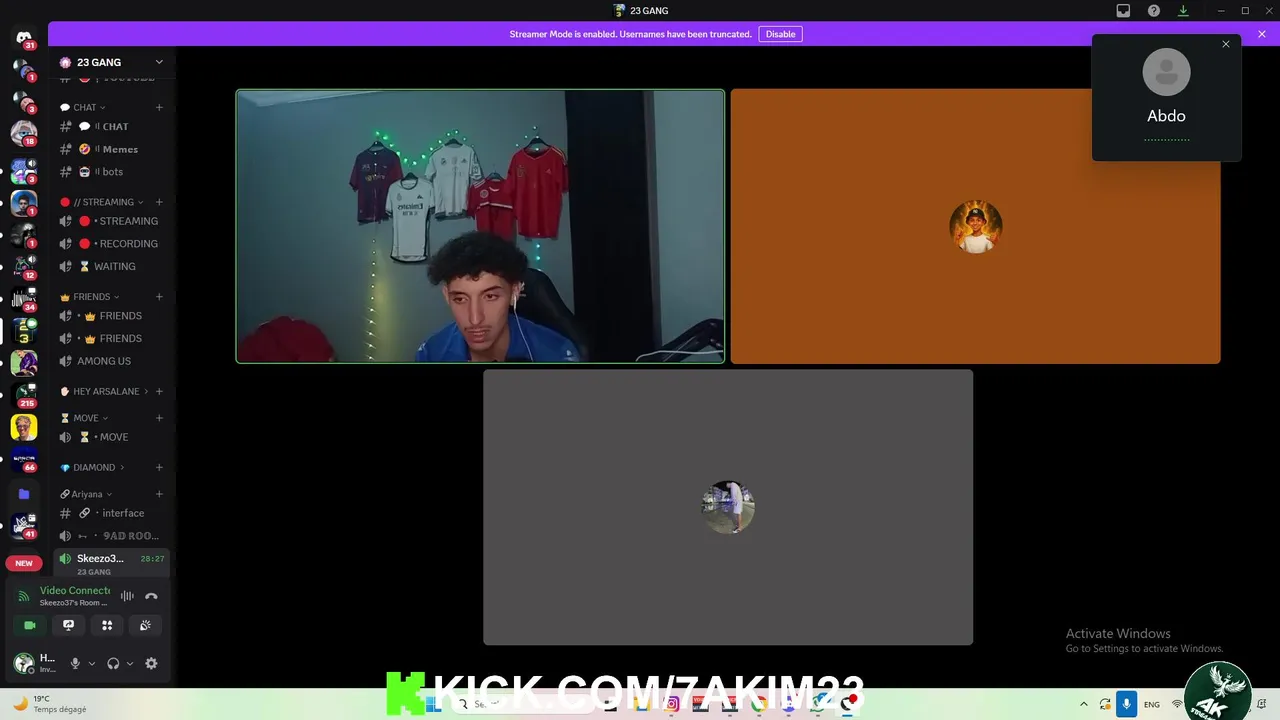Open the server icon showing 34 badge

coord(24,298)
